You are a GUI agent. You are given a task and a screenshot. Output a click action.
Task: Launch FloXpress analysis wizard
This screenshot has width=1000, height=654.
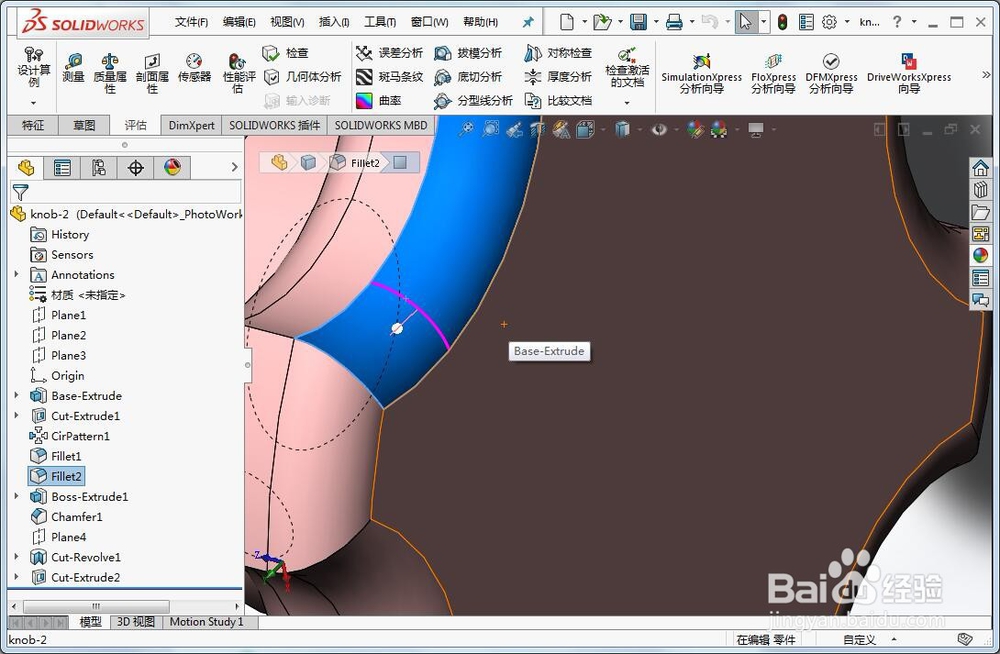(x=773, y=73)
